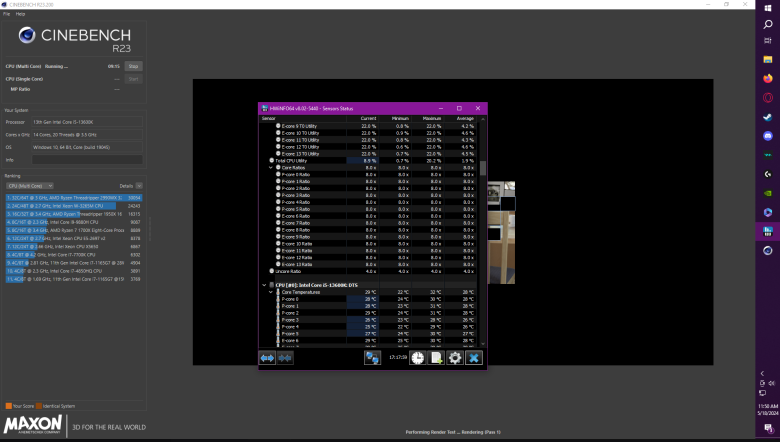
Task: Launch Opera browser from the taskbar
Action: coord(768,97)
